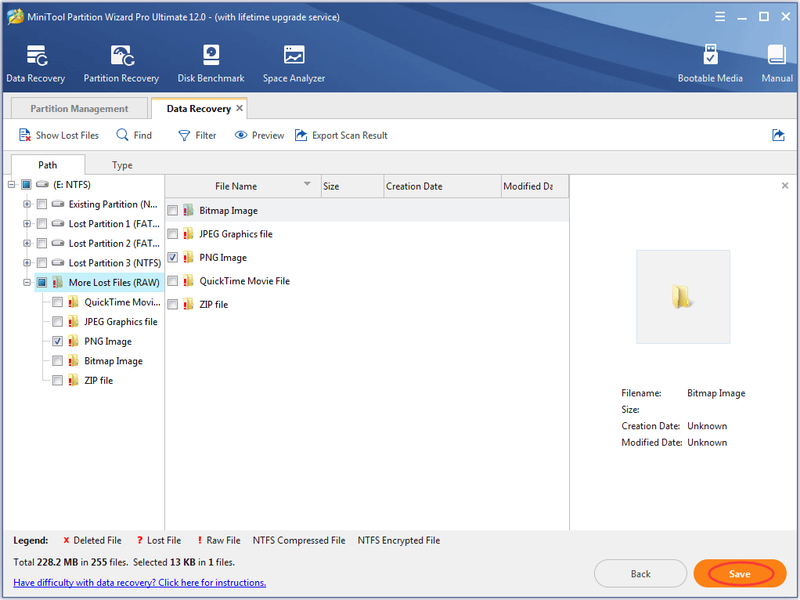Collapse the More Lost Files (RAW) node
The height and width of the screenshot is (600, 800).
[x=27, y=282]
